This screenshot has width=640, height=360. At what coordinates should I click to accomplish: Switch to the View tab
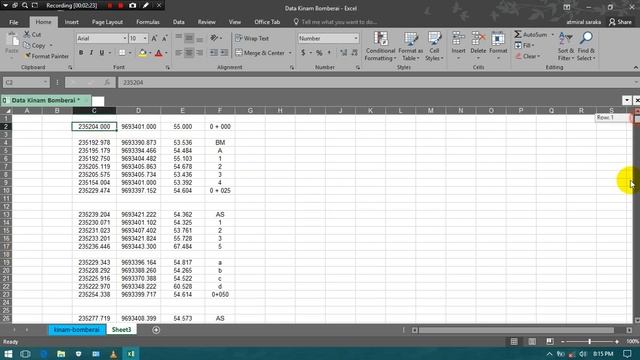coord(235,22)
